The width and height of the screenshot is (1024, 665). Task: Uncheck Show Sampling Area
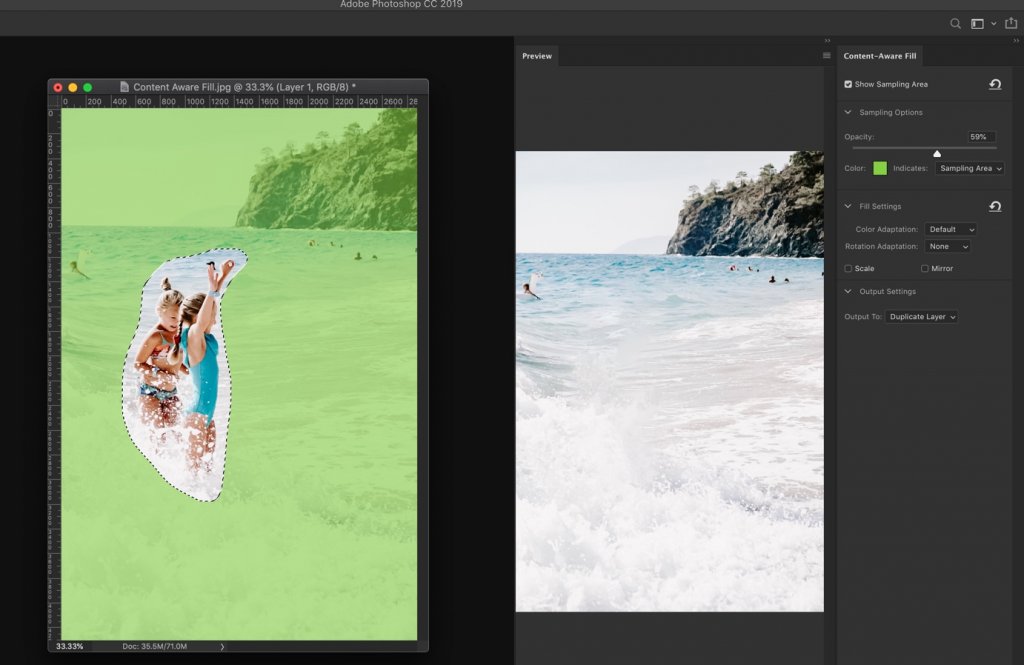pos(849,85)
